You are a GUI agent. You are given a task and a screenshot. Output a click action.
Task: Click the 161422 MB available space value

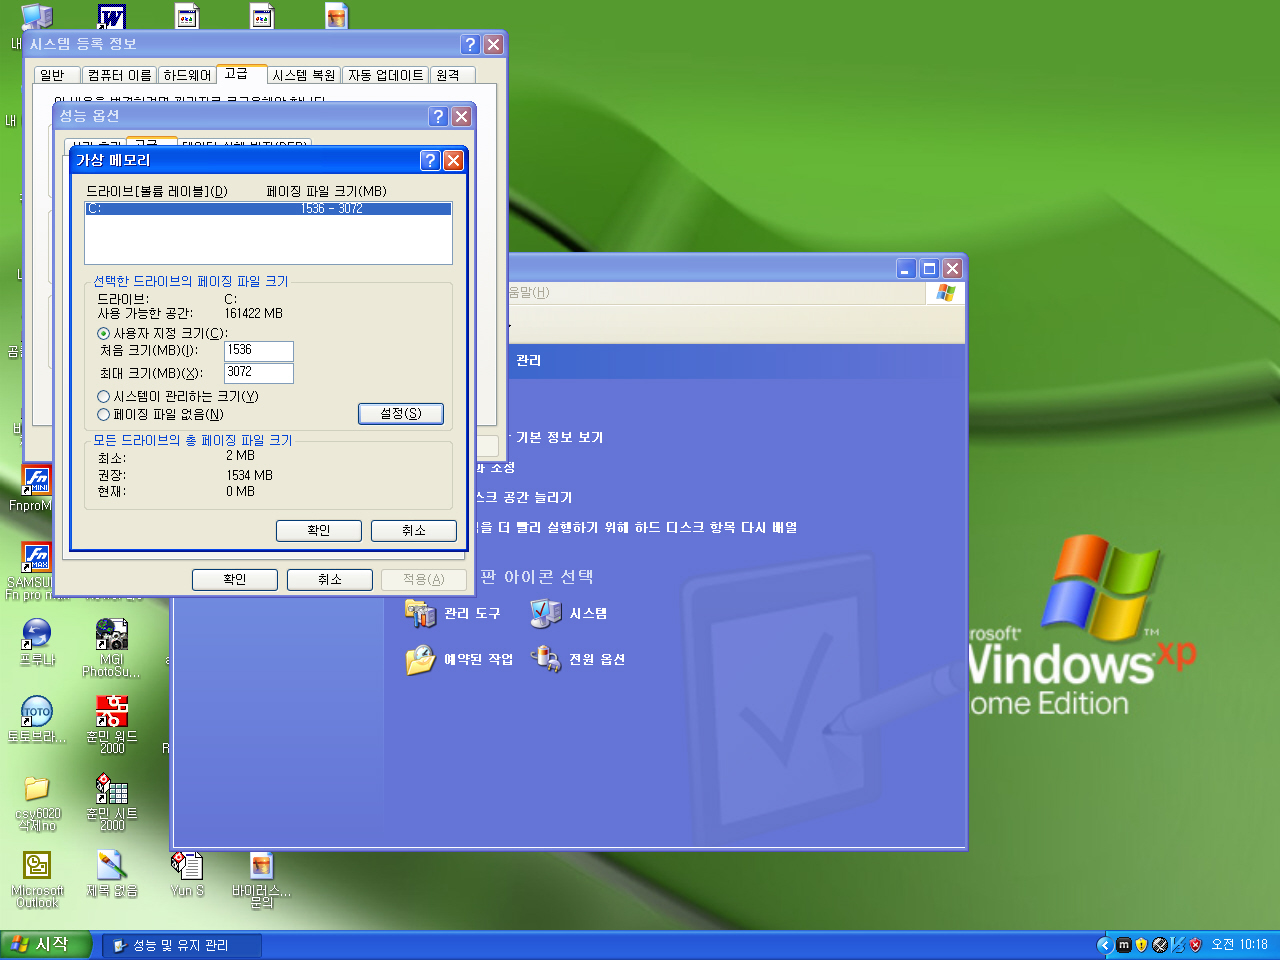tap(253, 313)
